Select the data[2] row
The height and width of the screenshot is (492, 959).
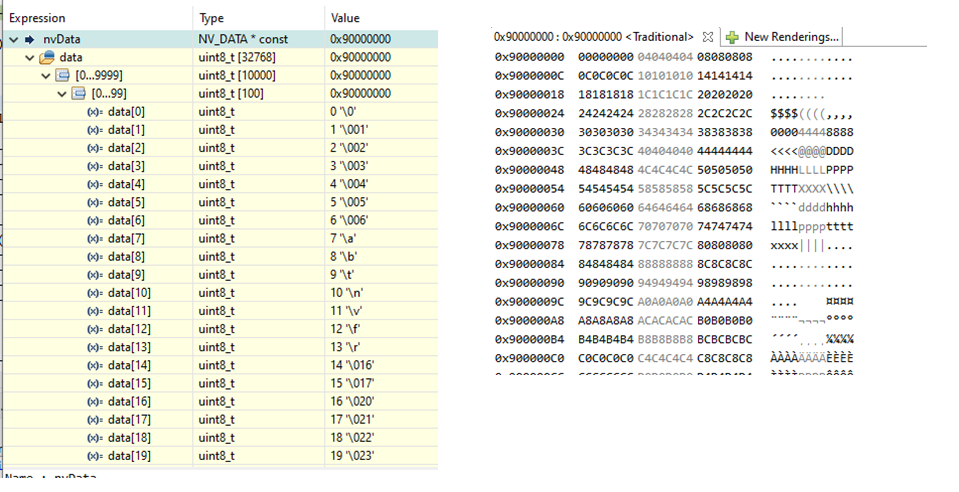pyautogui.click(x=221, y=148)
